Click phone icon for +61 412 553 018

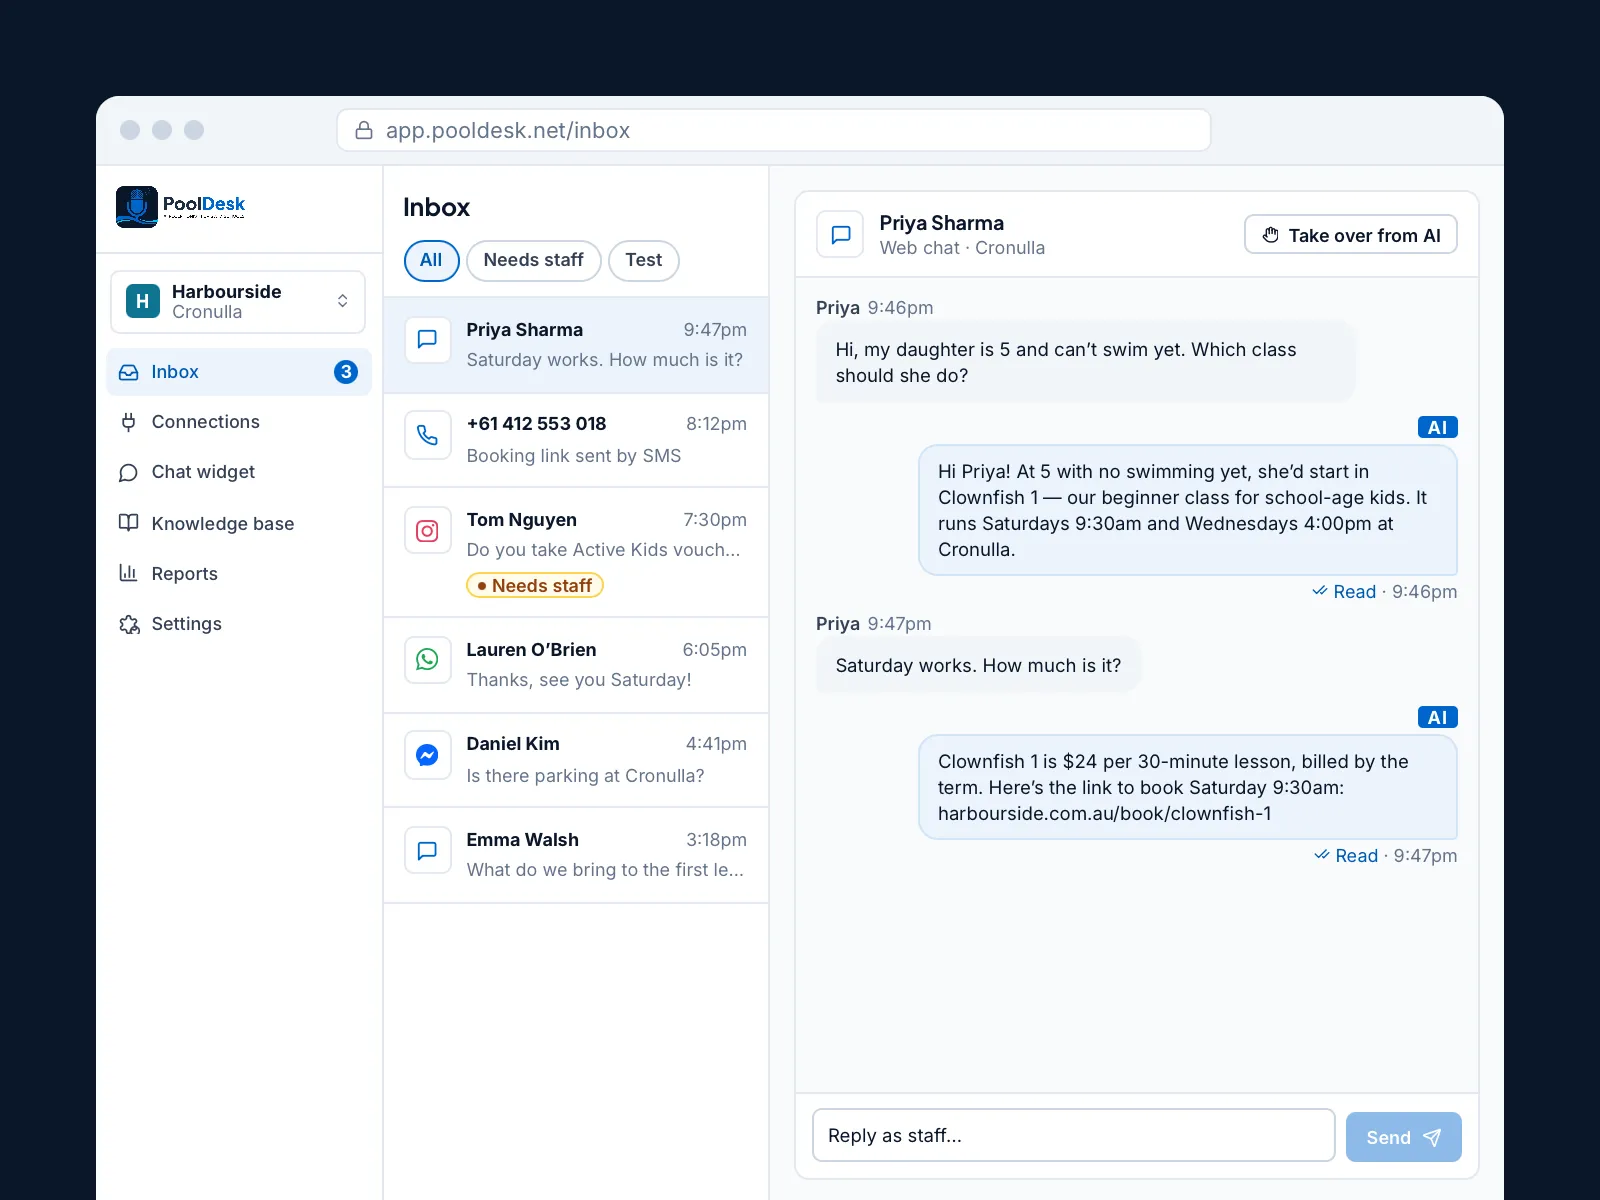pyautogui.click(x=427, y=435)
